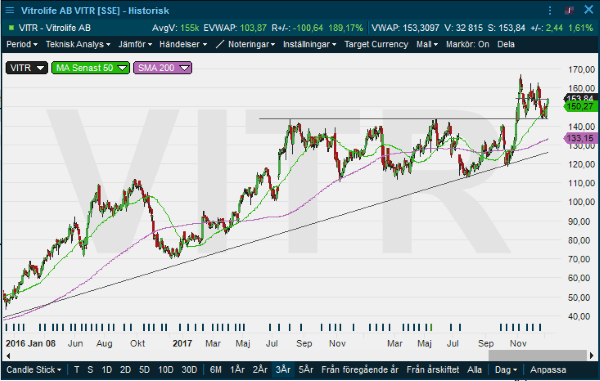Select the 30D period
Image resolution: width=600 pixels, height=381 pixels.
coord(189,370)
